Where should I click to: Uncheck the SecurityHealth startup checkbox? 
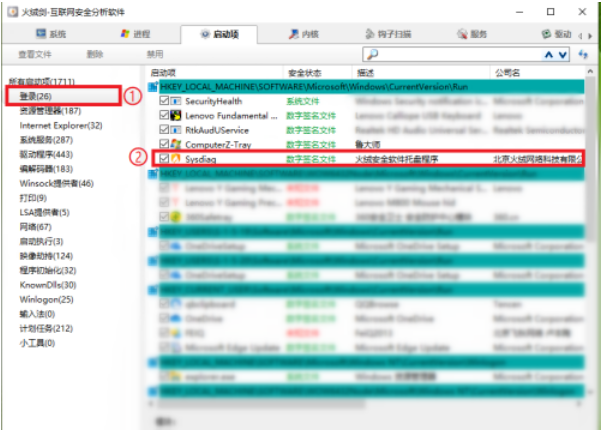164,101
